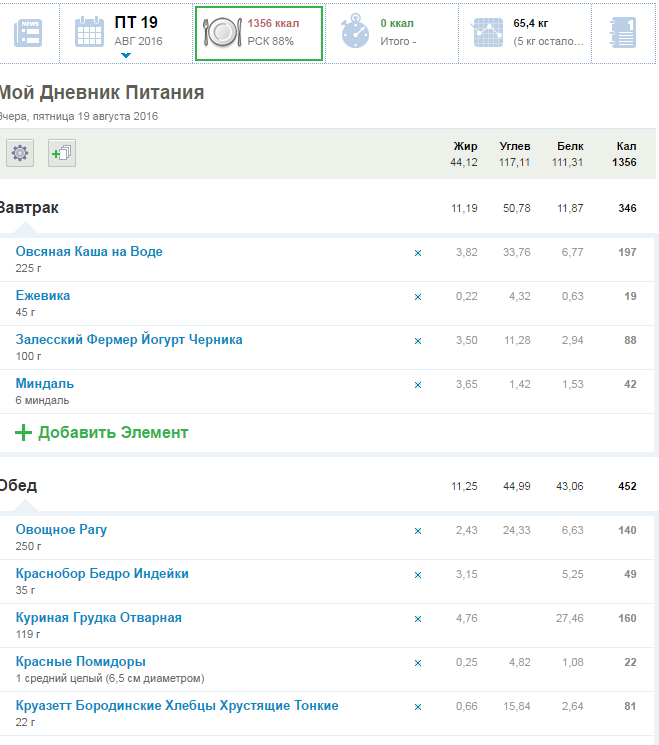The image size is (659, 745).
Task: Open the news feed icon
Action: (x=27, y=33)
